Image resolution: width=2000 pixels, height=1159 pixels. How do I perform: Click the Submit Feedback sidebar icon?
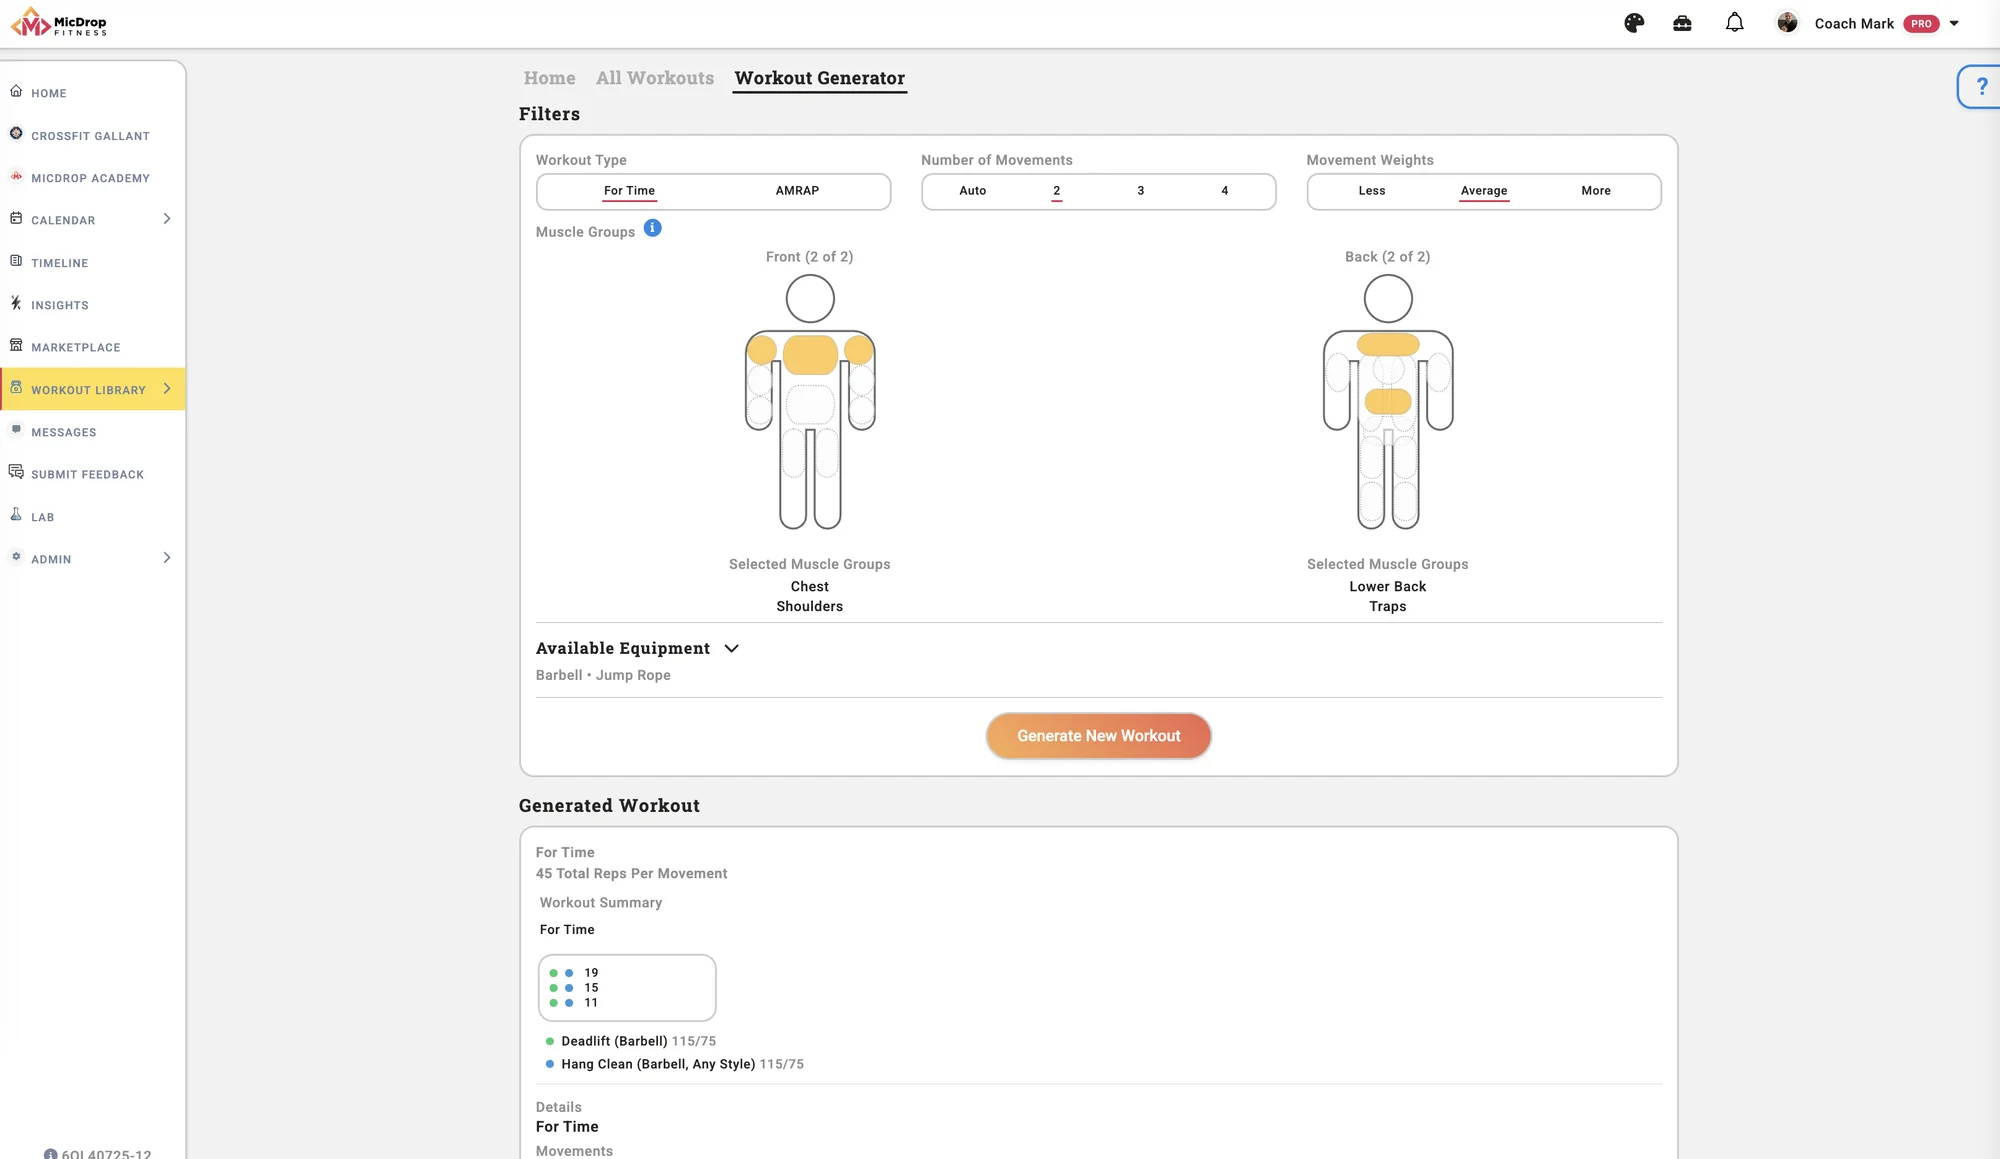coord(16,472)
